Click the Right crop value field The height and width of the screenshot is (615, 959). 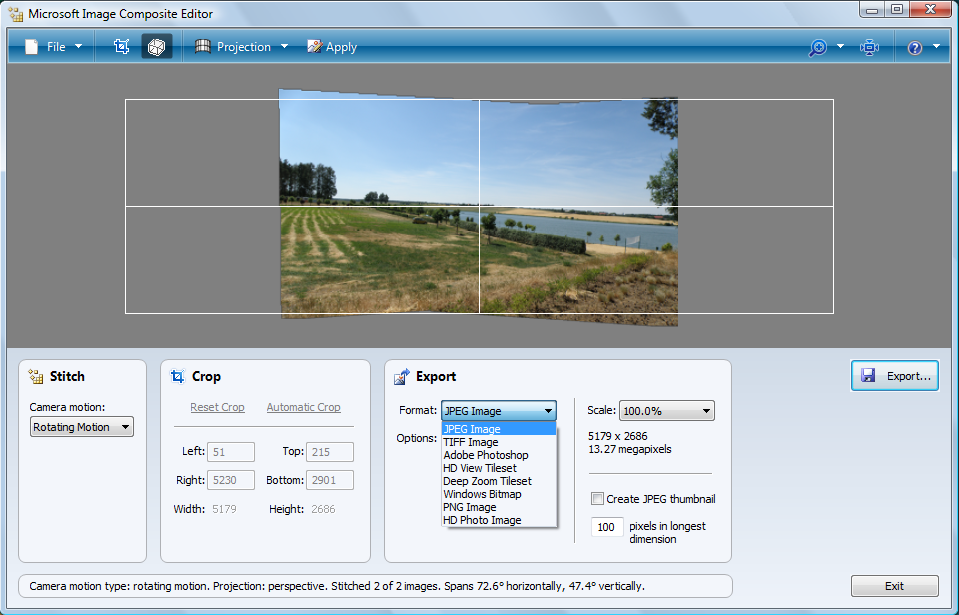231,480
